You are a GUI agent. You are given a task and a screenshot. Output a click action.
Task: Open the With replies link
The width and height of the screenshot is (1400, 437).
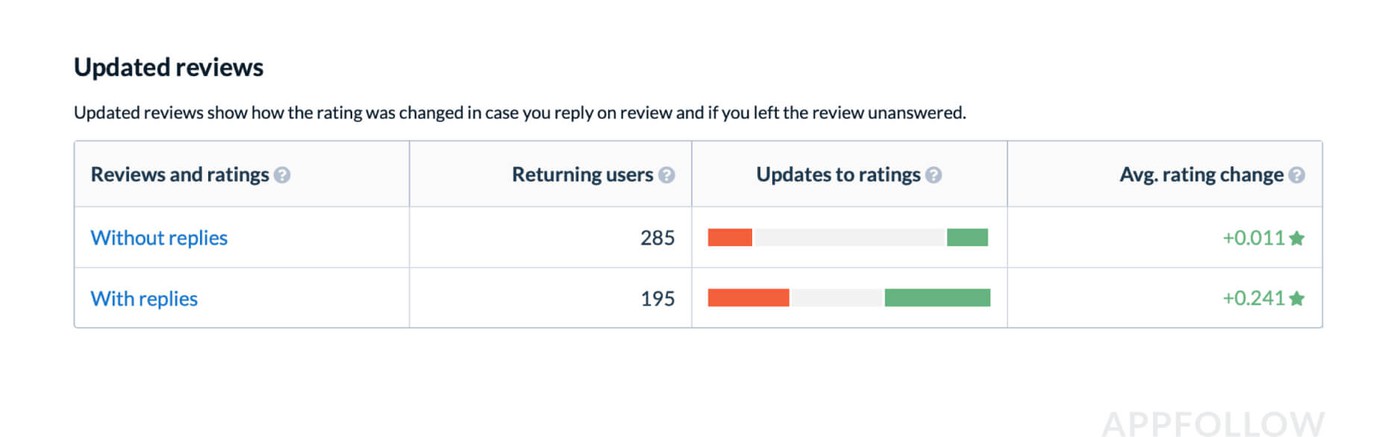[x=144, y=298]
